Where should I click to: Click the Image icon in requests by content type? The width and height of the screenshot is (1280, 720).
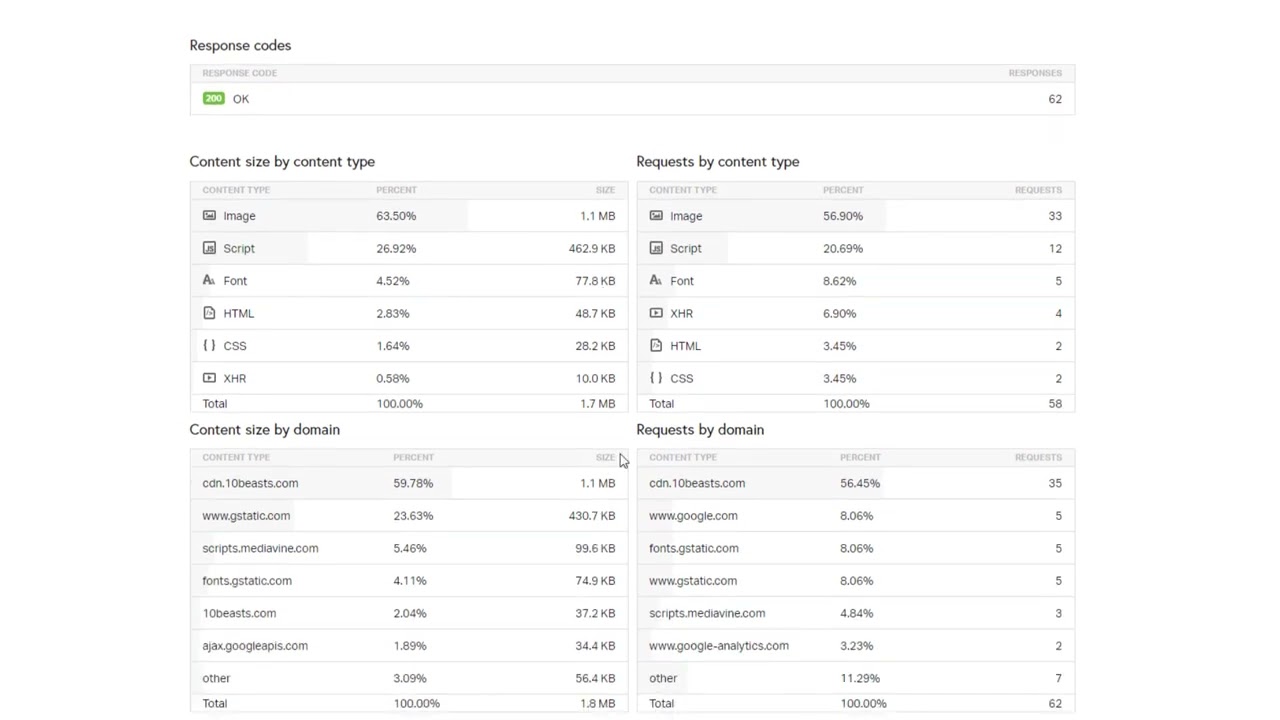coord(656,216)
